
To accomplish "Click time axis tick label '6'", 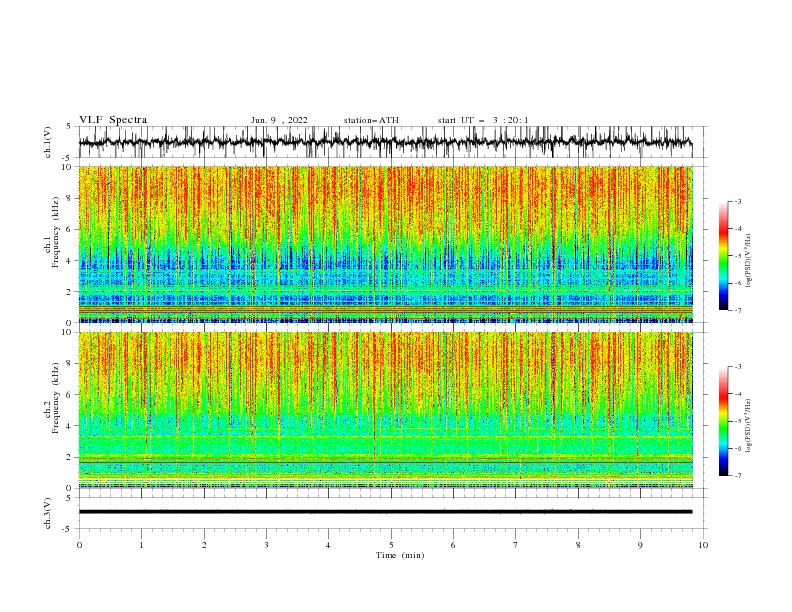I will click(453, 545).
